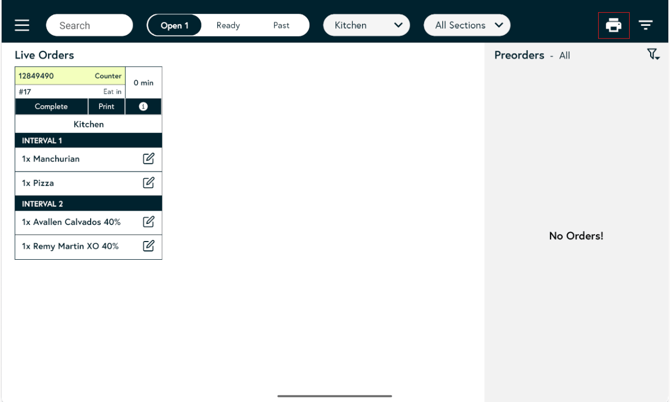Click the Preorders funnel filter icon
Viewport: 670px width, 402px height.
652,56
